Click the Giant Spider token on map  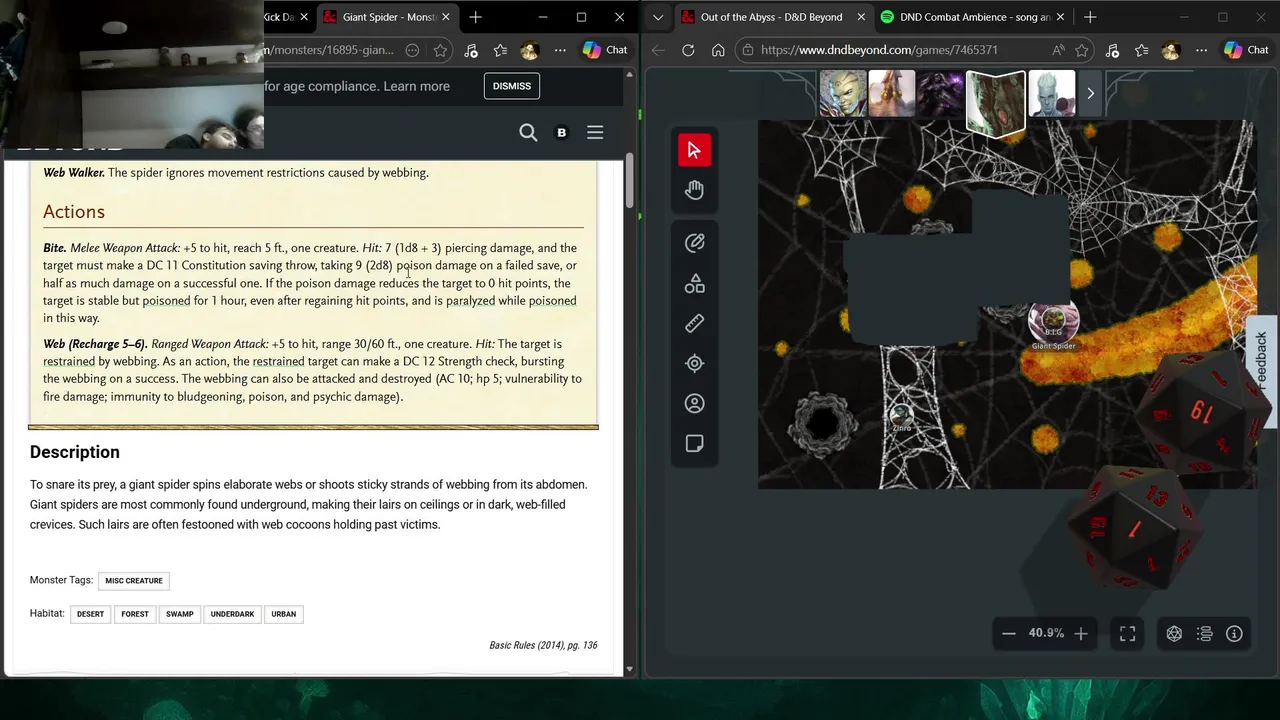coord(1053,322)
